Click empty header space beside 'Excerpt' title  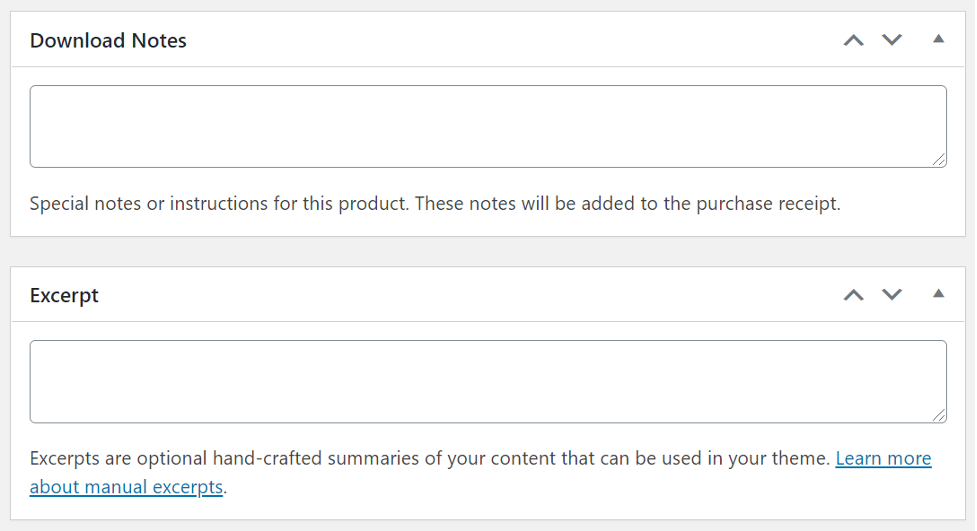click(x=450, y=296)
